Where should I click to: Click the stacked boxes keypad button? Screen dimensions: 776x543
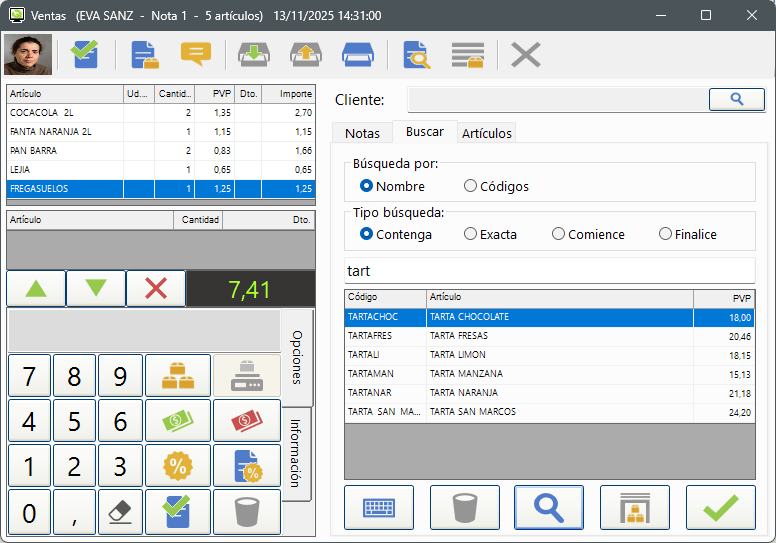178,376
